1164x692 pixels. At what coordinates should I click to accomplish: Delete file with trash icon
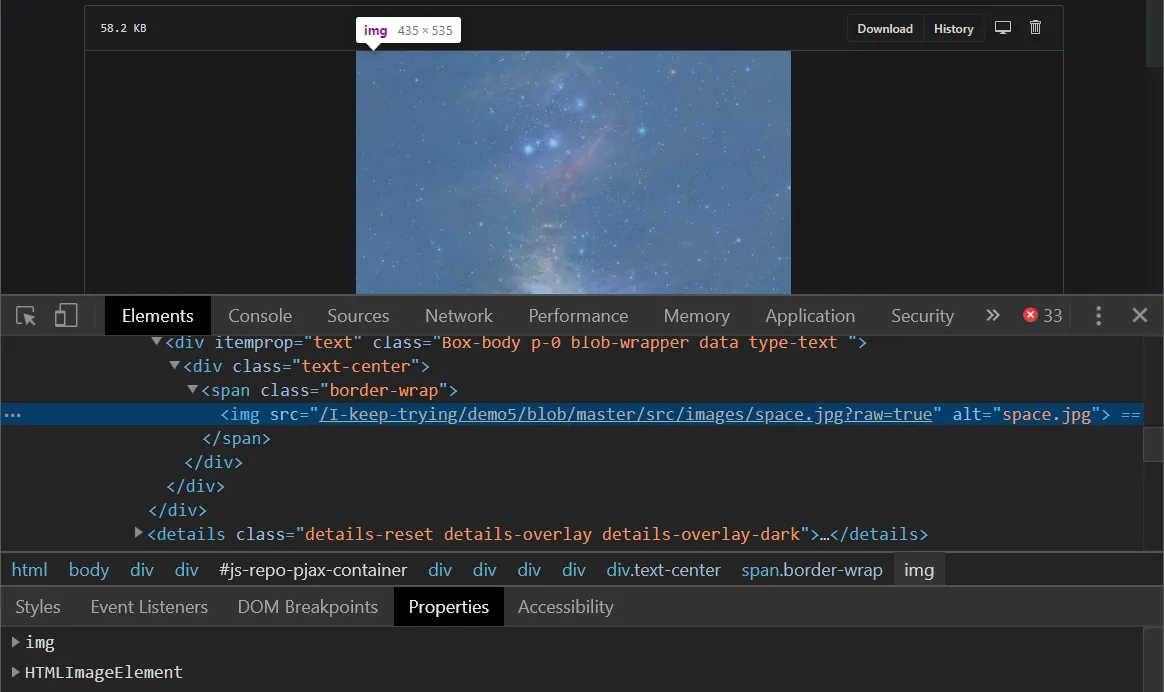click(x=1035, y=27)
